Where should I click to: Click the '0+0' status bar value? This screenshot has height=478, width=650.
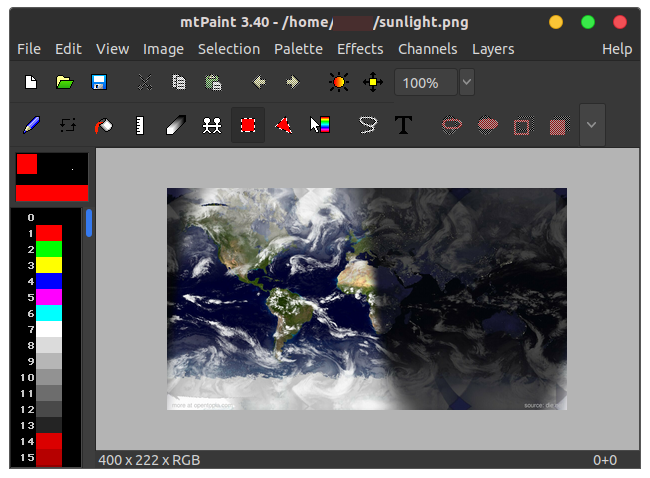pos(605,460)
